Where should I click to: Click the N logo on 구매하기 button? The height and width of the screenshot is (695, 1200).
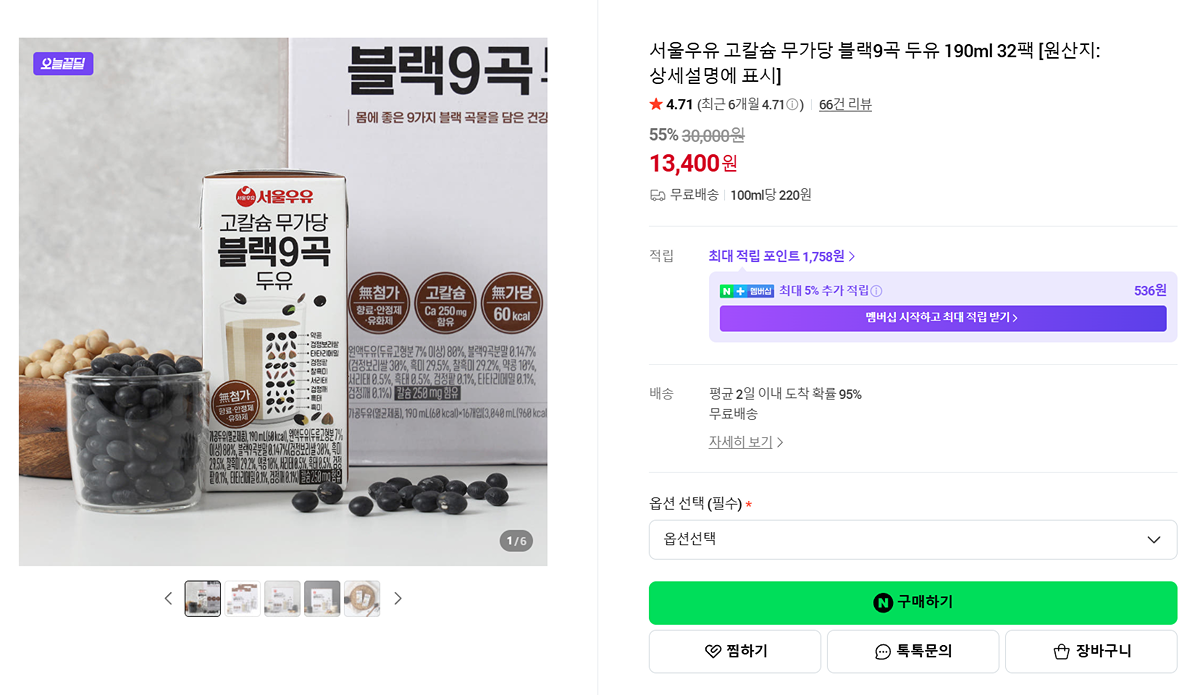pyautogui.click(x=882, y=602)
